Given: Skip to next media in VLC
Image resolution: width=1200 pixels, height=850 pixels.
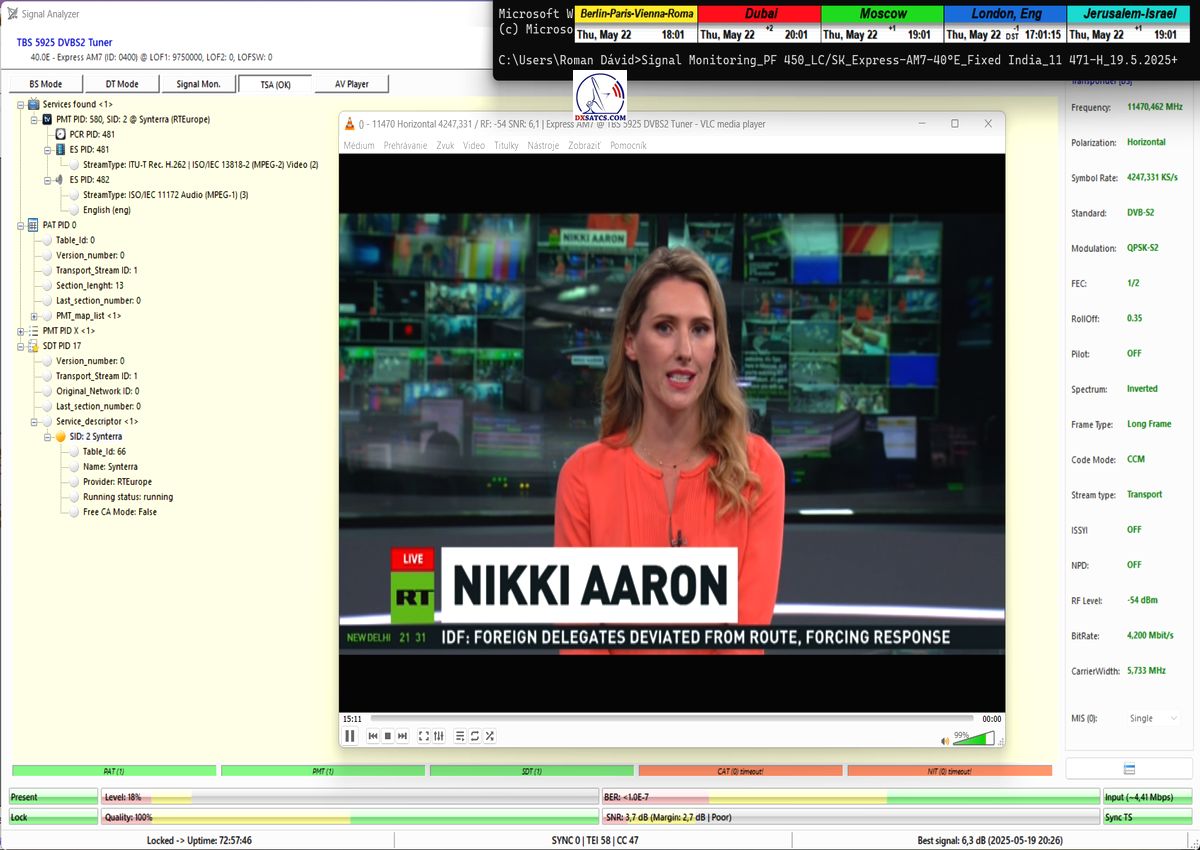Looking at the screenshot, I should [x=403, y=736].
